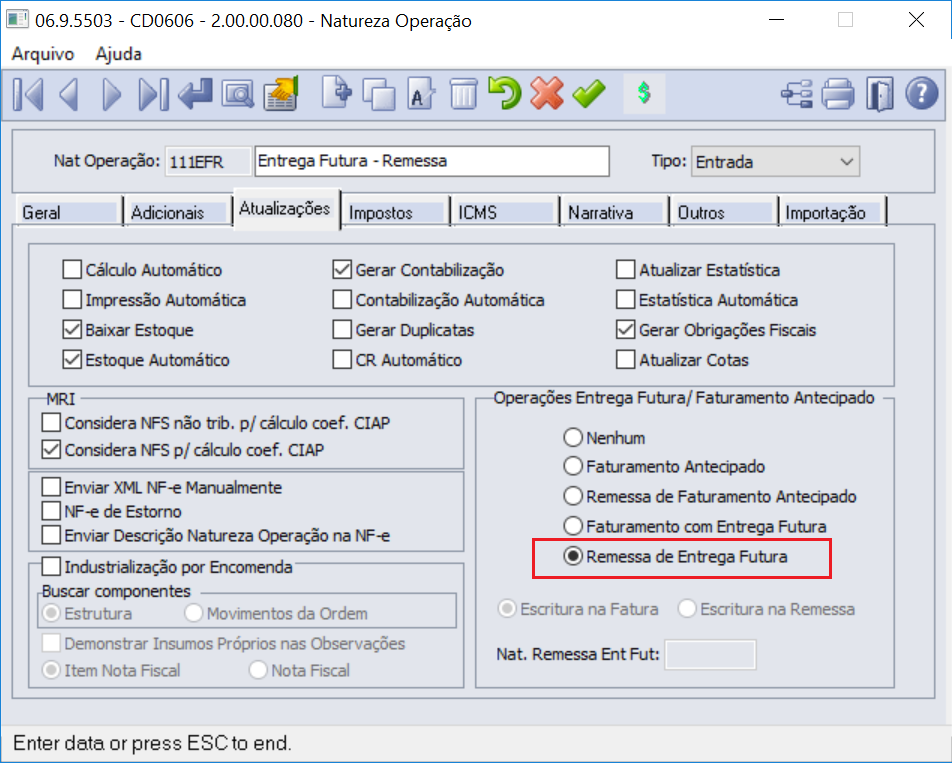This screenshot has width=952, height=763.
Task: Click the Nat. Remessa Ent Fut field
Action: pos(710,654)
